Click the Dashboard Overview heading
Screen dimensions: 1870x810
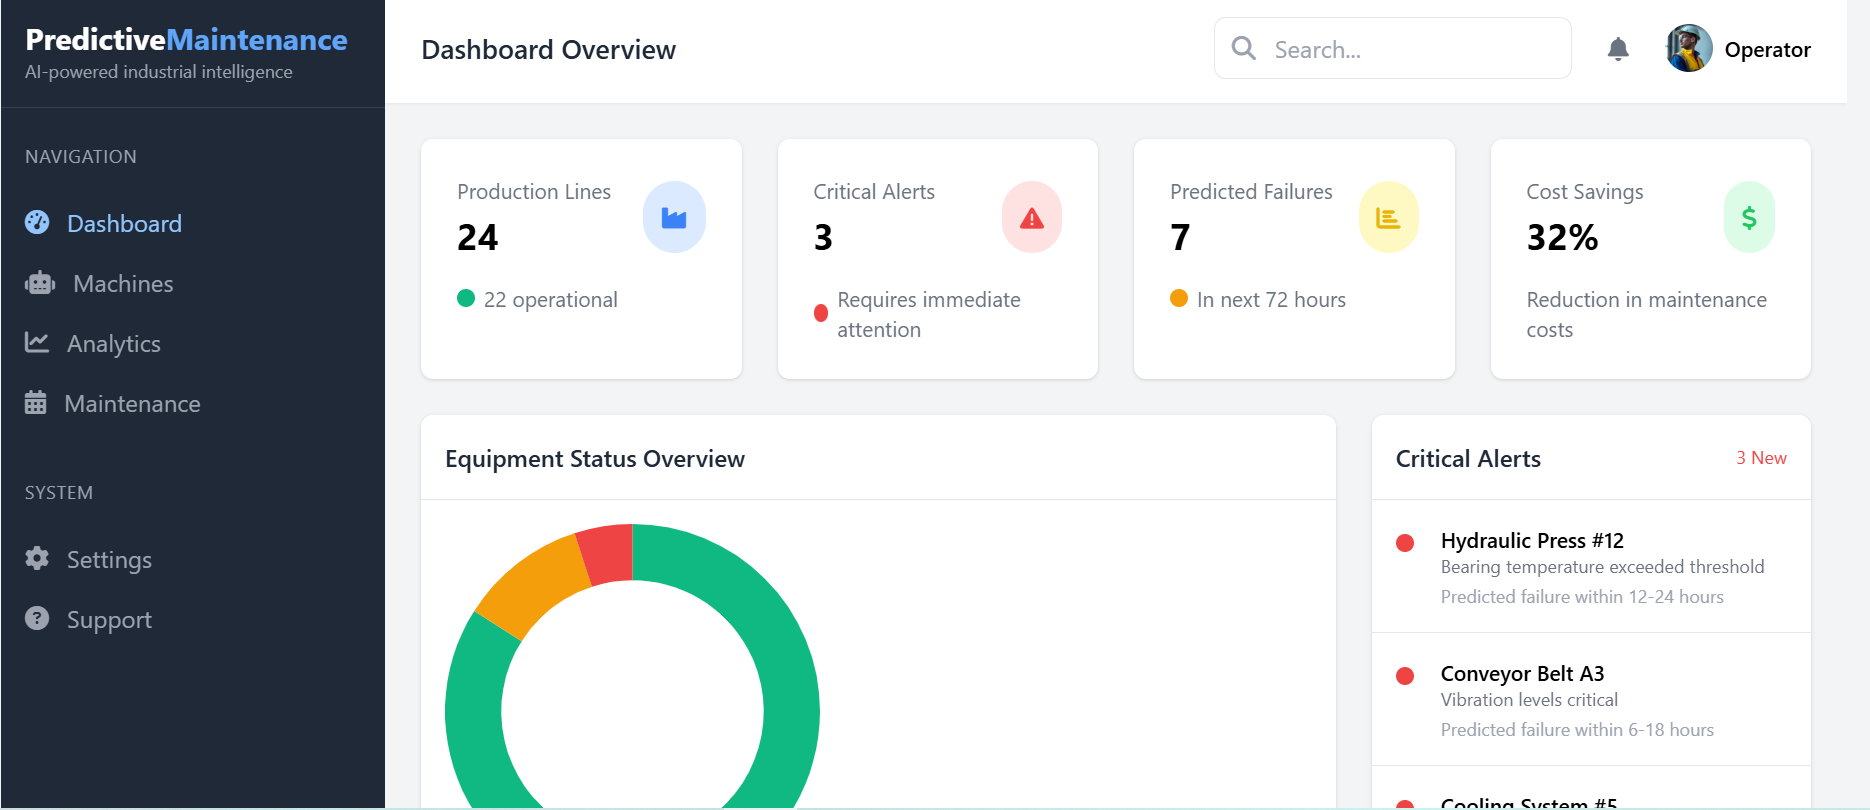pos(549,50)
